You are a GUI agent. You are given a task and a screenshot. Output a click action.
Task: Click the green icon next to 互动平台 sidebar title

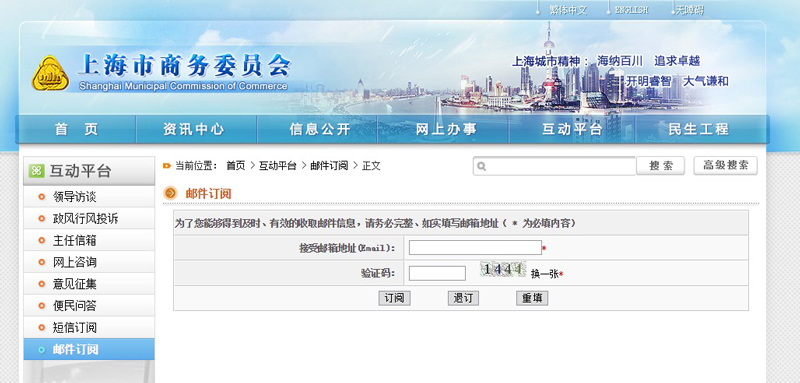(36, 171)
